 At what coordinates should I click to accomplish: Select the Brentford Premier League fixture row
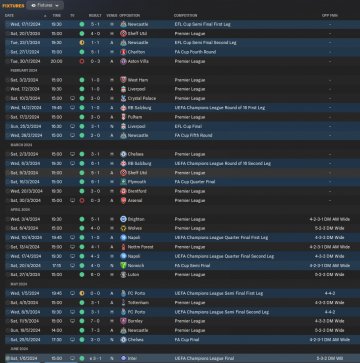pos(180,191)
